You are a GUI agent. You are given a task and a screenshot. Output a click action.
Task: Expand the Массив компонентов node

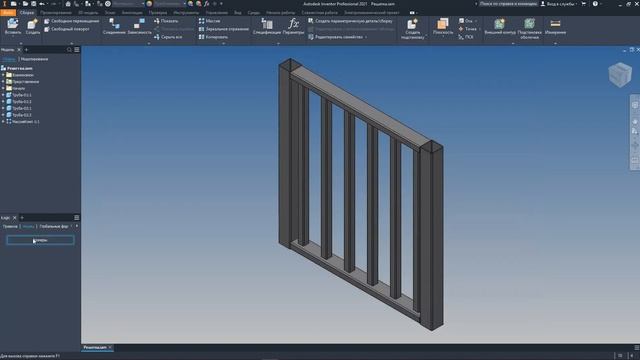click(x=3, y=122)
